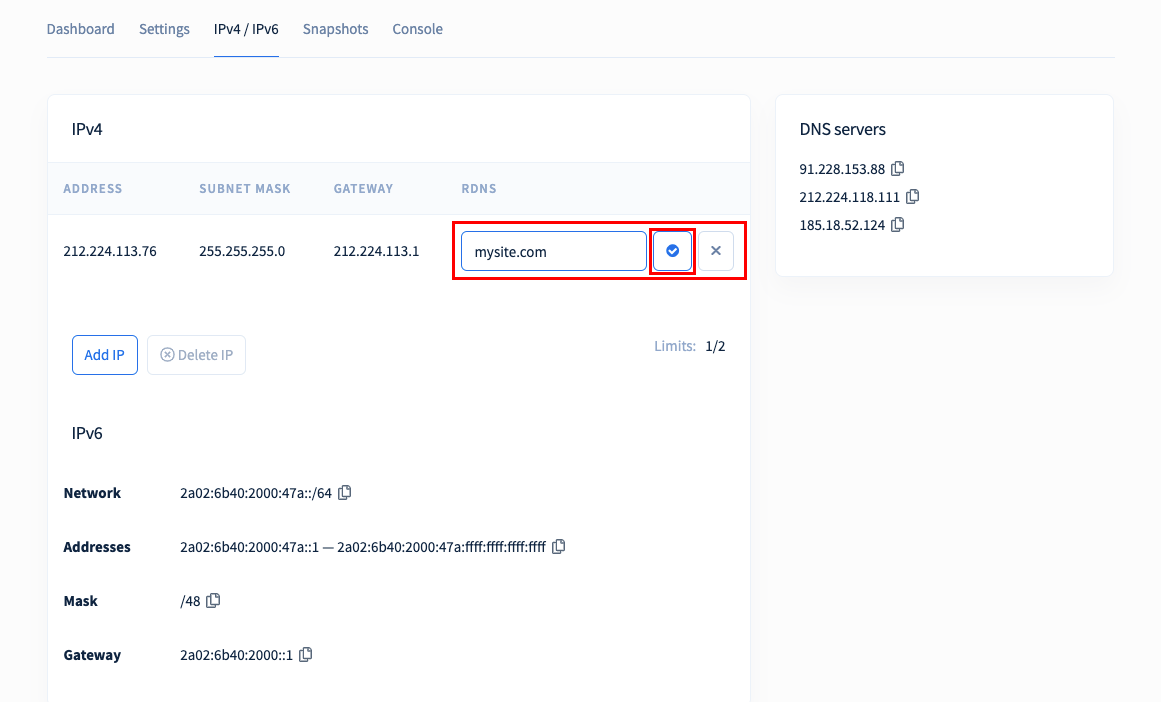The image size is (1161, 702).
Task: Select the IPv6 gateway 2a02:6b40:2000::1 text
Action: (x=237, y=655)
